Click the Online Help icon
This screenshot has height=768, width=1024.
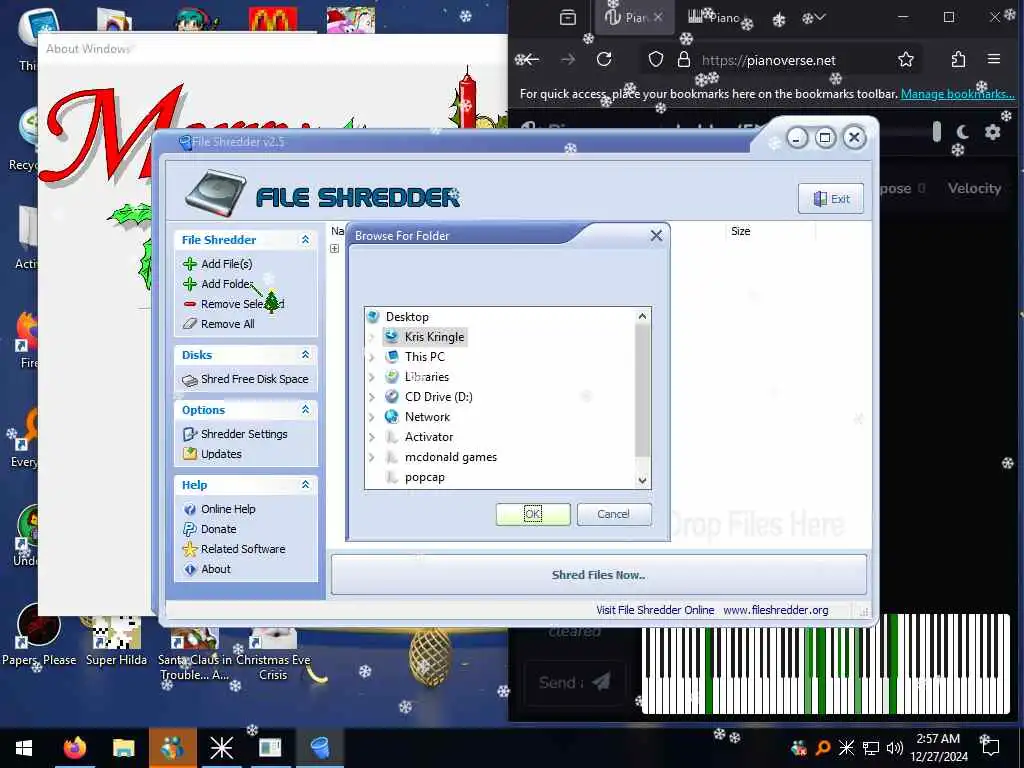[190, 509]
